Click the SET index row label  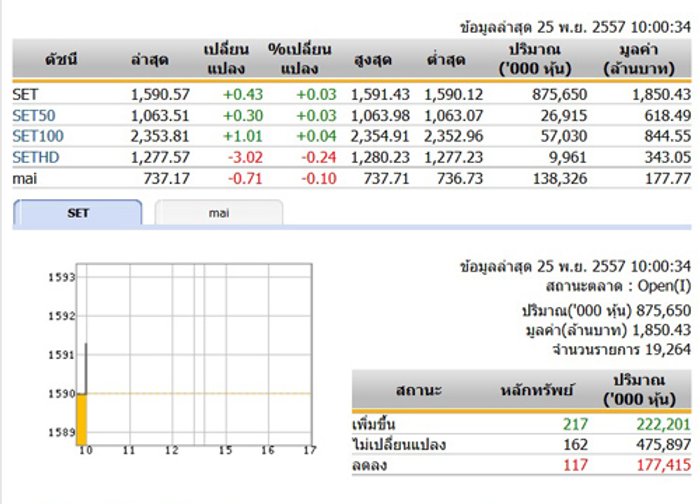pyautogui.click(x=25, y=95)
